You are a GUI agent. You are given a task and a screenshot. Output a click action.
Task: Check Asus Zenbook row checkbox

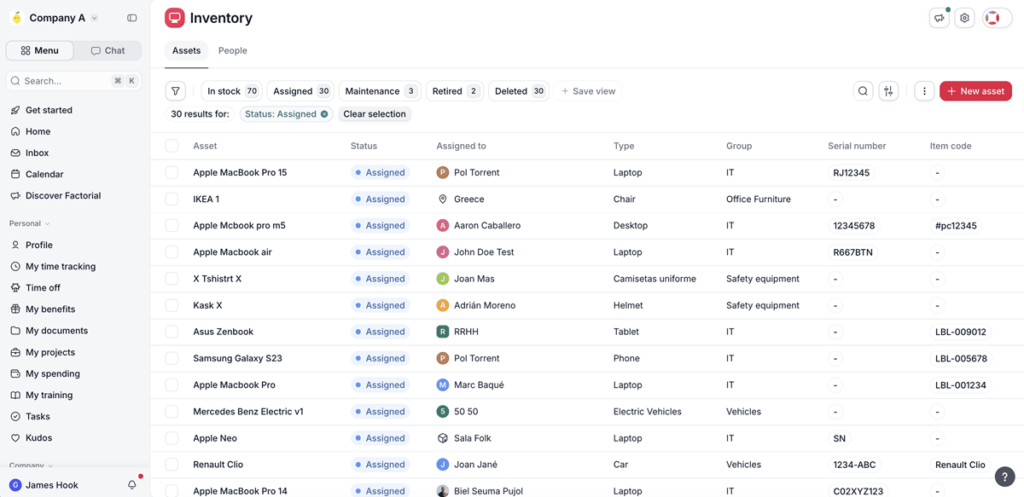[x=171, y=332]
